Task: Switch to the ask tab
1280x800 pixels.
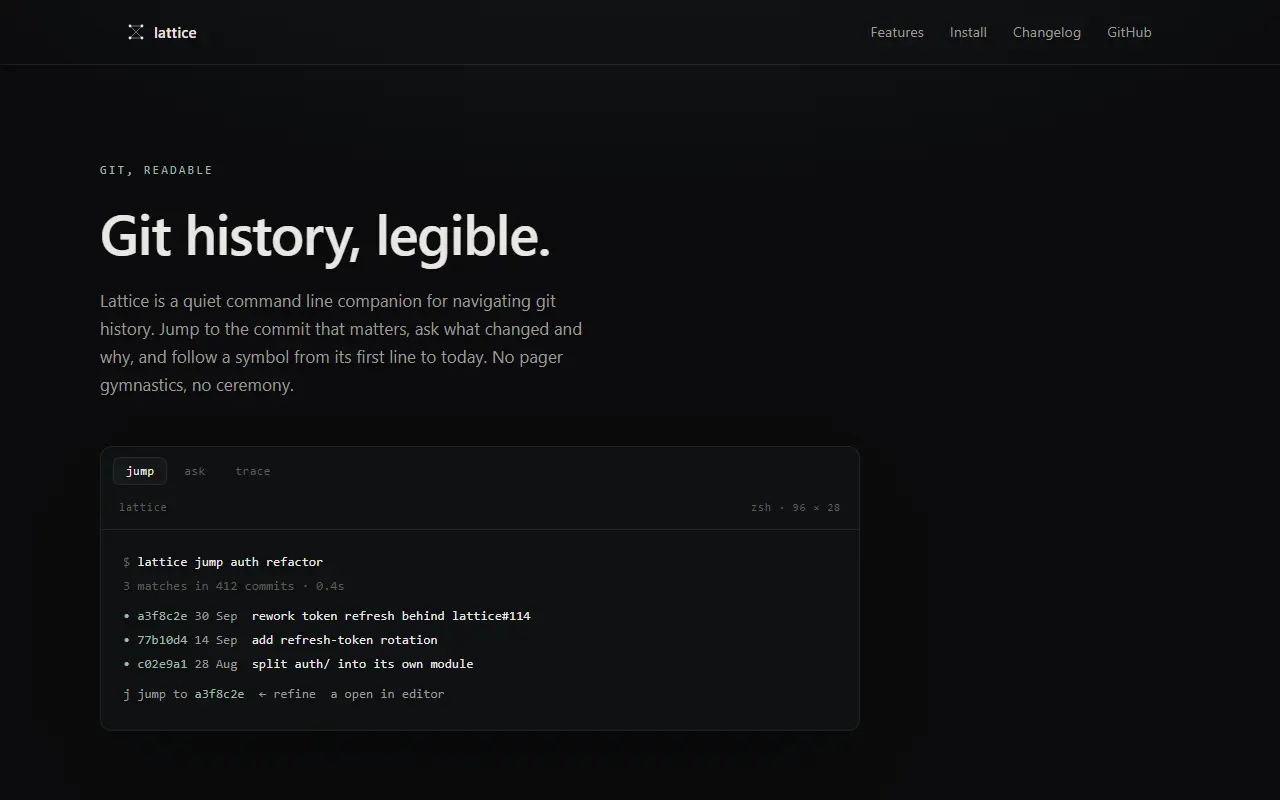Action: 195,471
